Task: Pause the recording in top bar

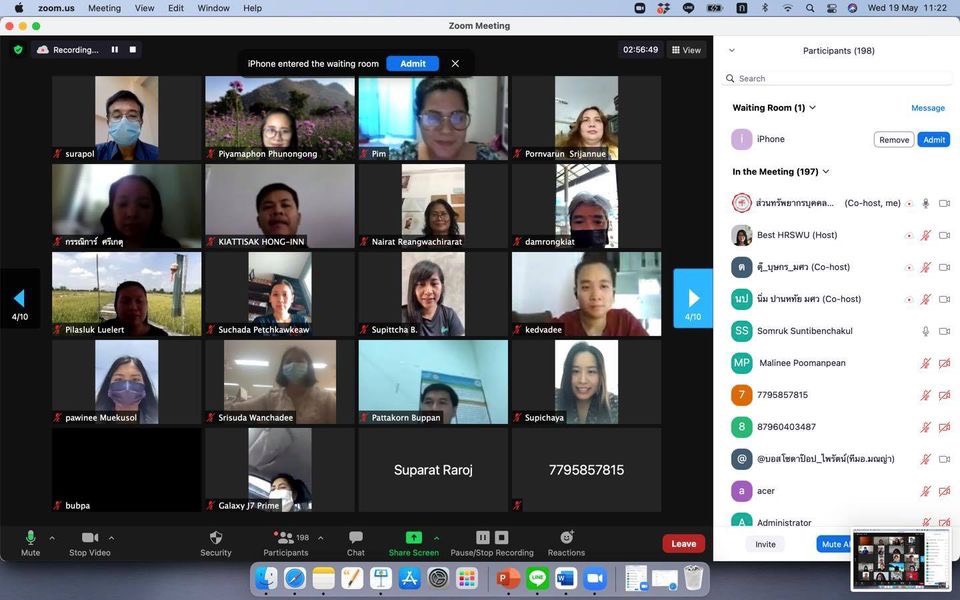Action: click(x=115, y=49)
